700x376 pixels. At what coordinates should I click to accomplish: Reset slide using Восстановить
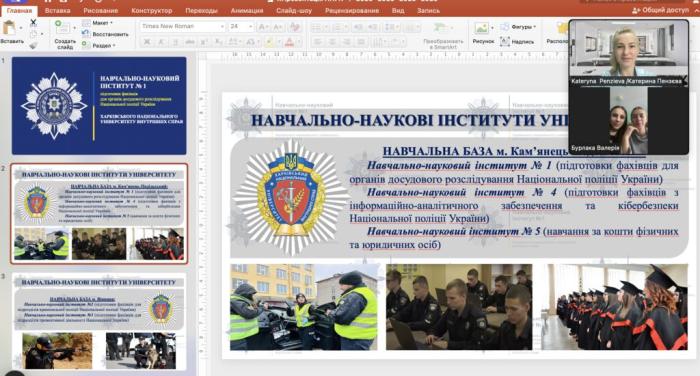[106, 34]
